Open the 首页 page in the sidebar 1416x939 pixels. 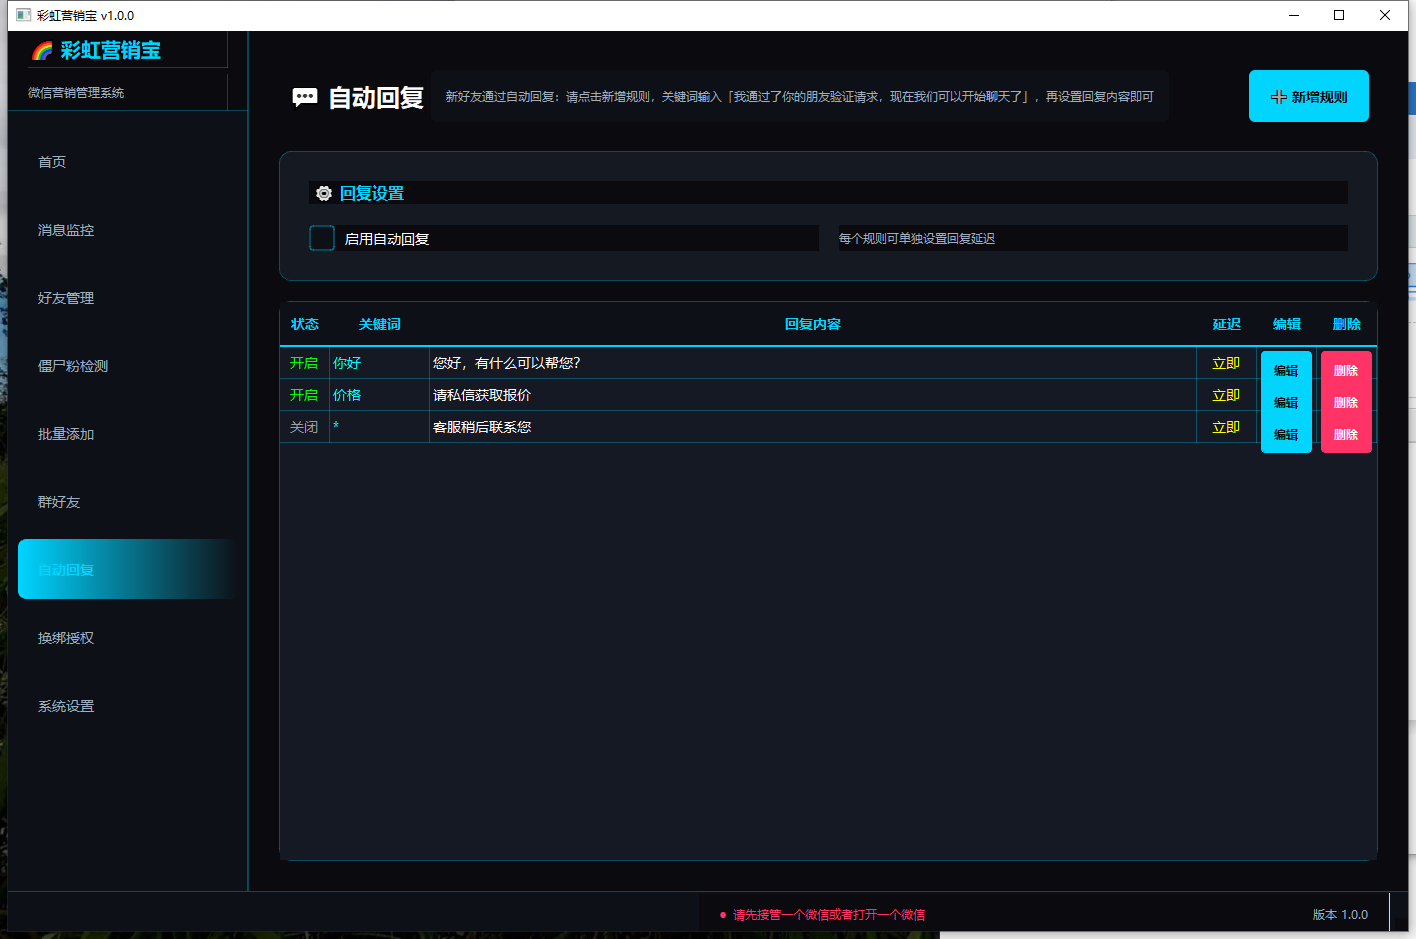(128, 162)
